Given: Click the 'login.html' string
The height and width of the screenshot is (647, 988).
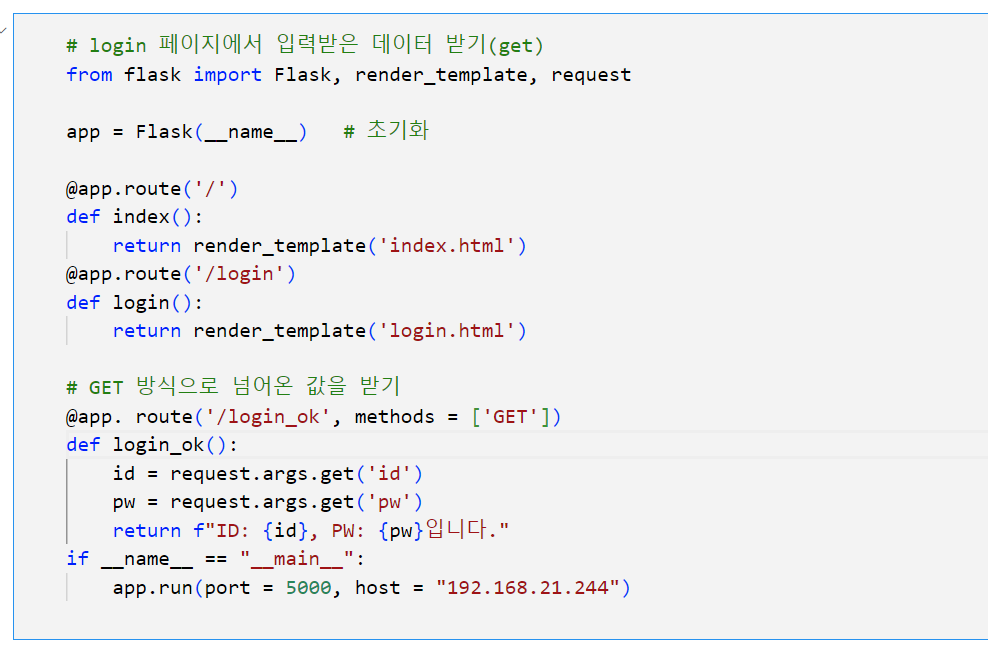Looking at the screenshot, I should 447,331.
